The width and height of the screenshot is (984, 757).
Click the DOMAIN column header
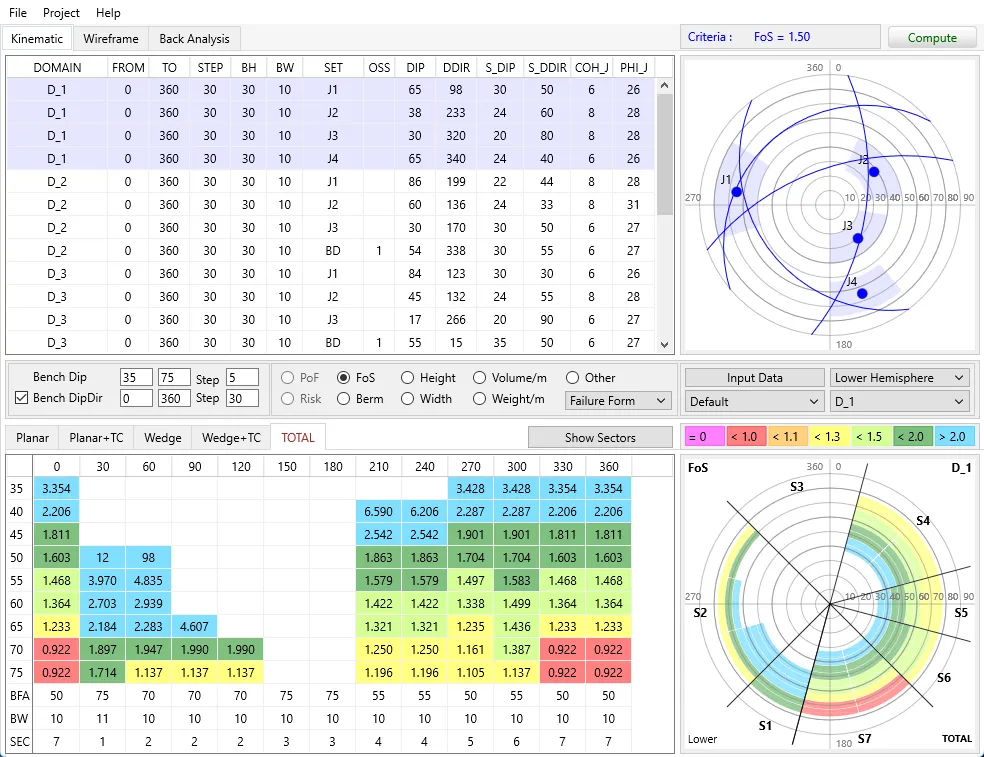(x=57, y=68)
